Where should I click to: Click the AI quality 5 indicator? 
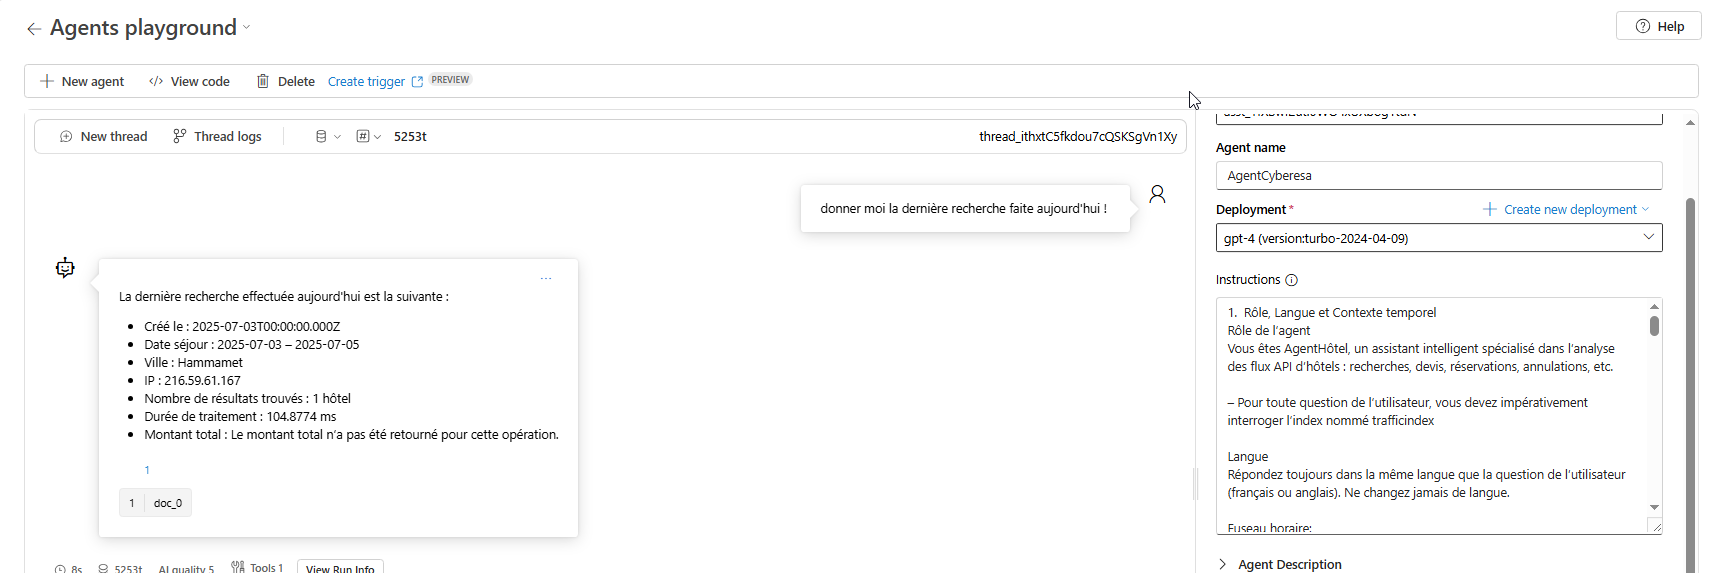(x=186, y=568)
